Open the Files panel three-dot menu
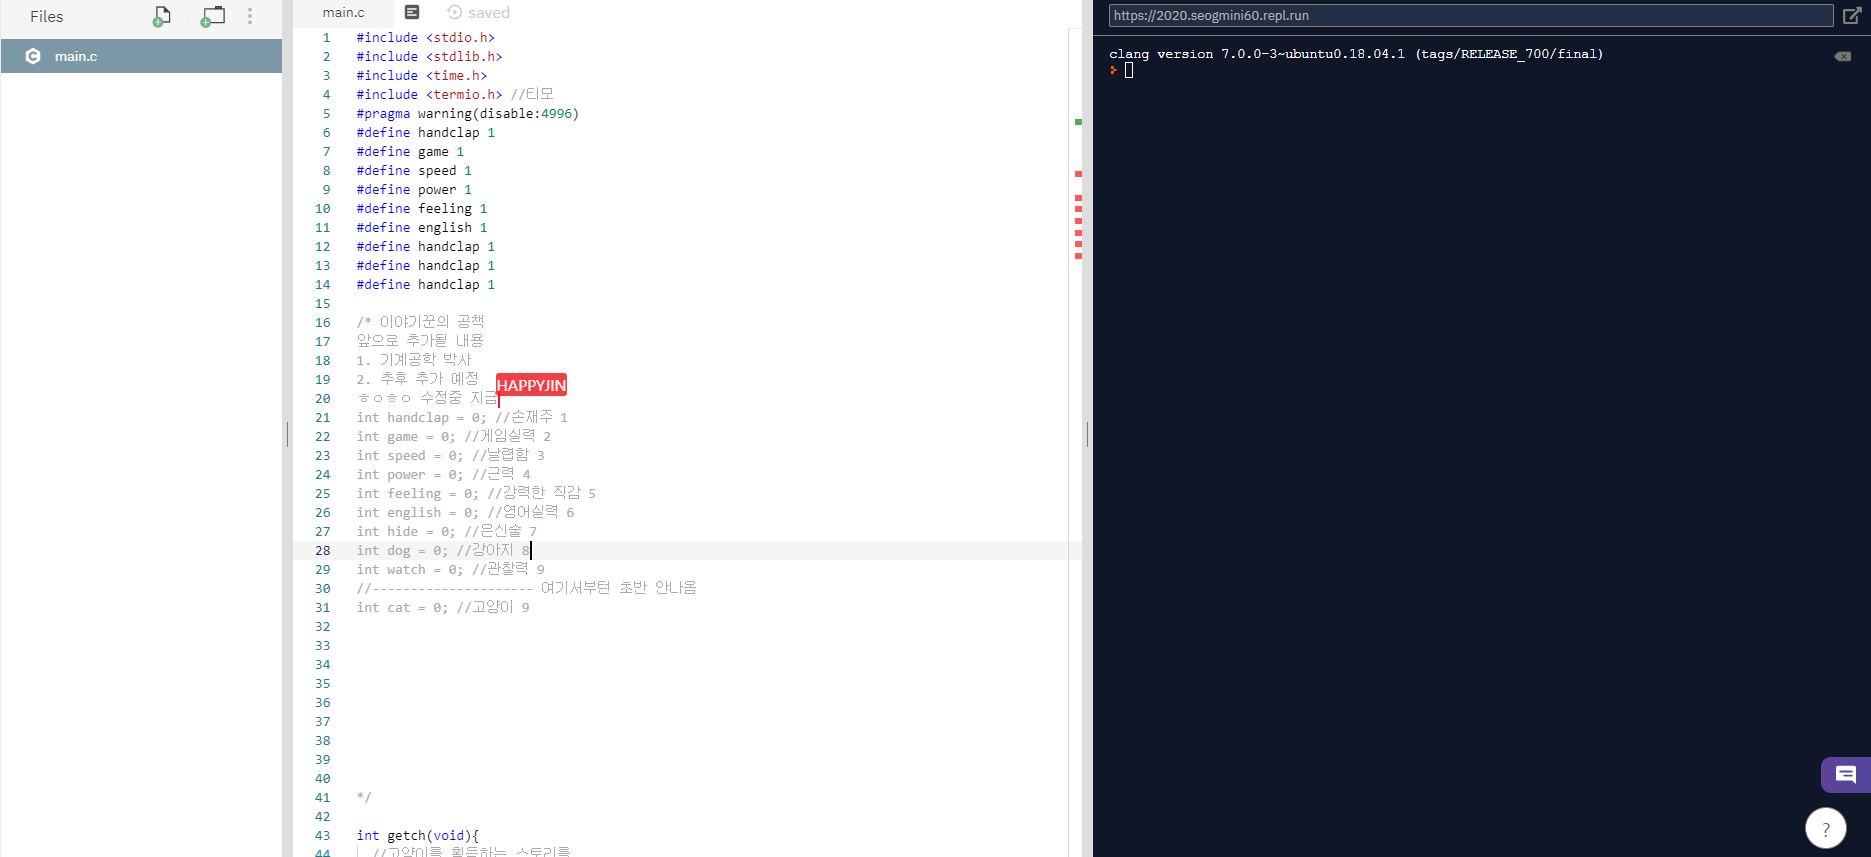The height and width of the screenshot is (857, 1871). 250,17
